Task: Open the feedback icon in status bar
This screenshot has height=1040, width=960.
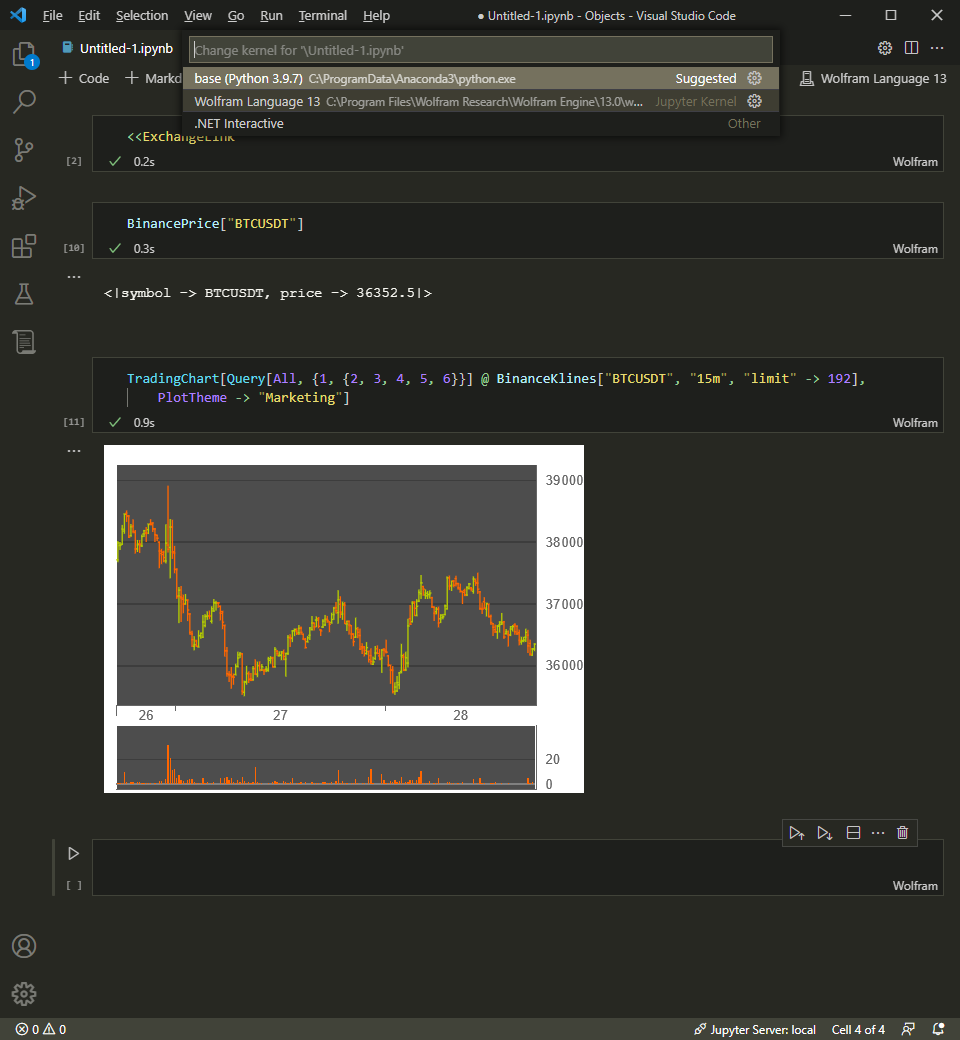Action: [x=908, y=1029]
